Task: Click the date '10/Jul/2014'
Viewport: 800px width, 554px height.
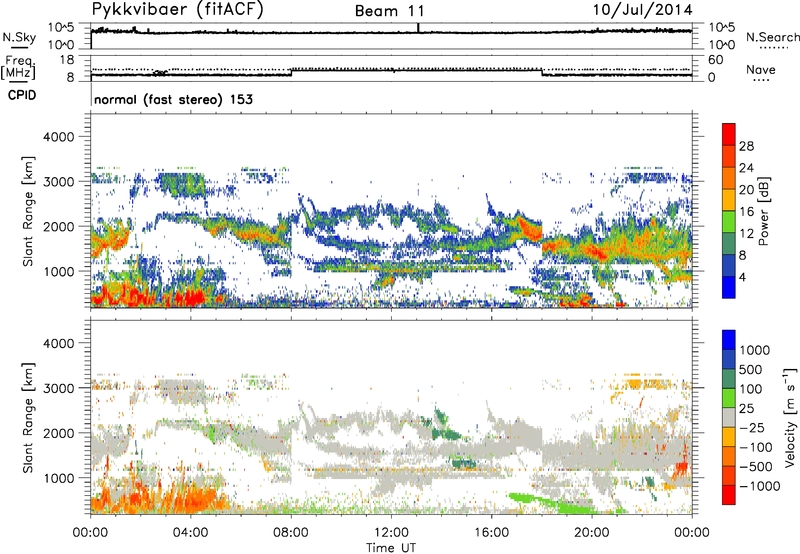Action: coord(642,10)
